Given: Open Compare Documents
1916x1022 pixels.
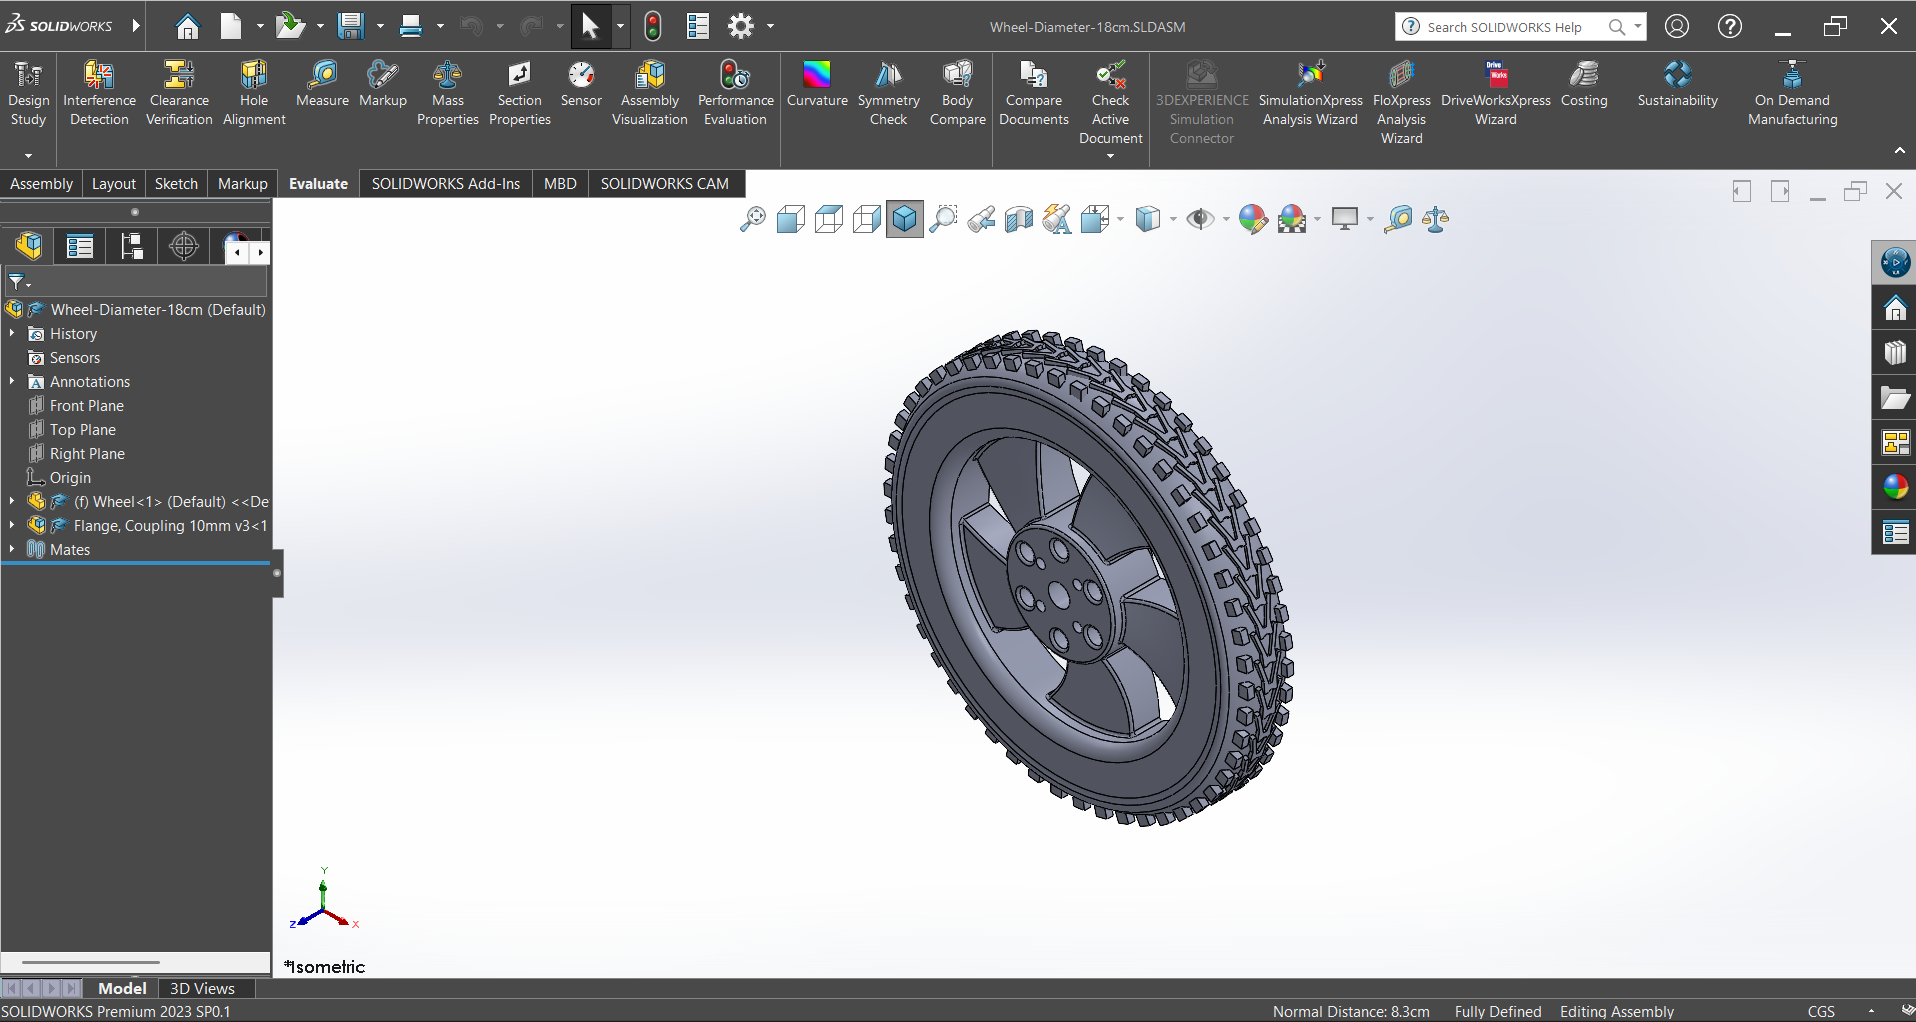Looking at the screenshot, I should 1034,93.
